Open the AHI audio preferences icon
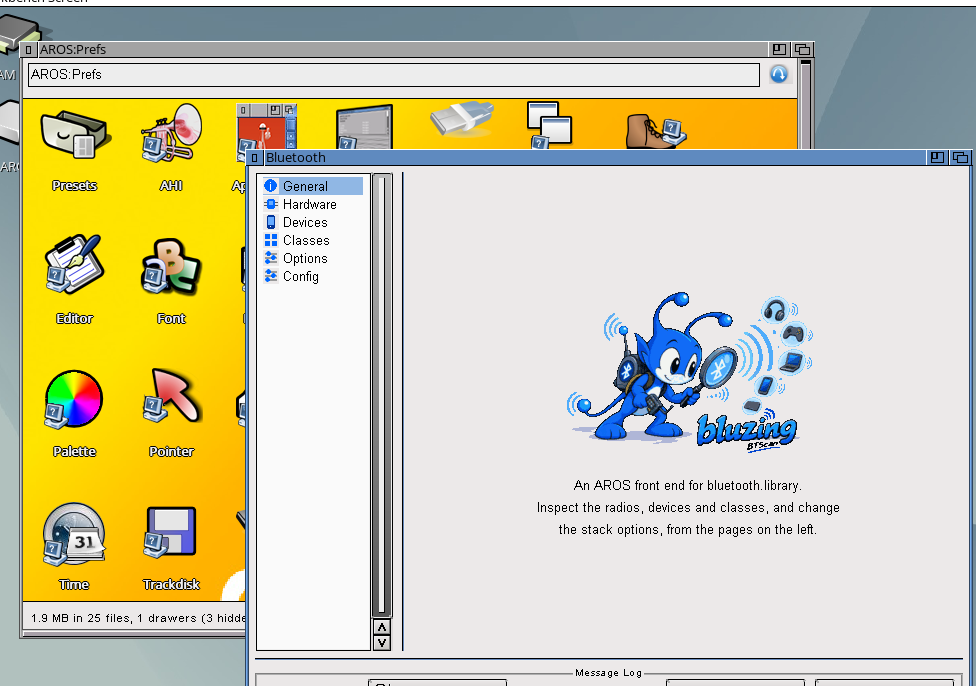Viewport: 976px width, 686px height. 171,133
